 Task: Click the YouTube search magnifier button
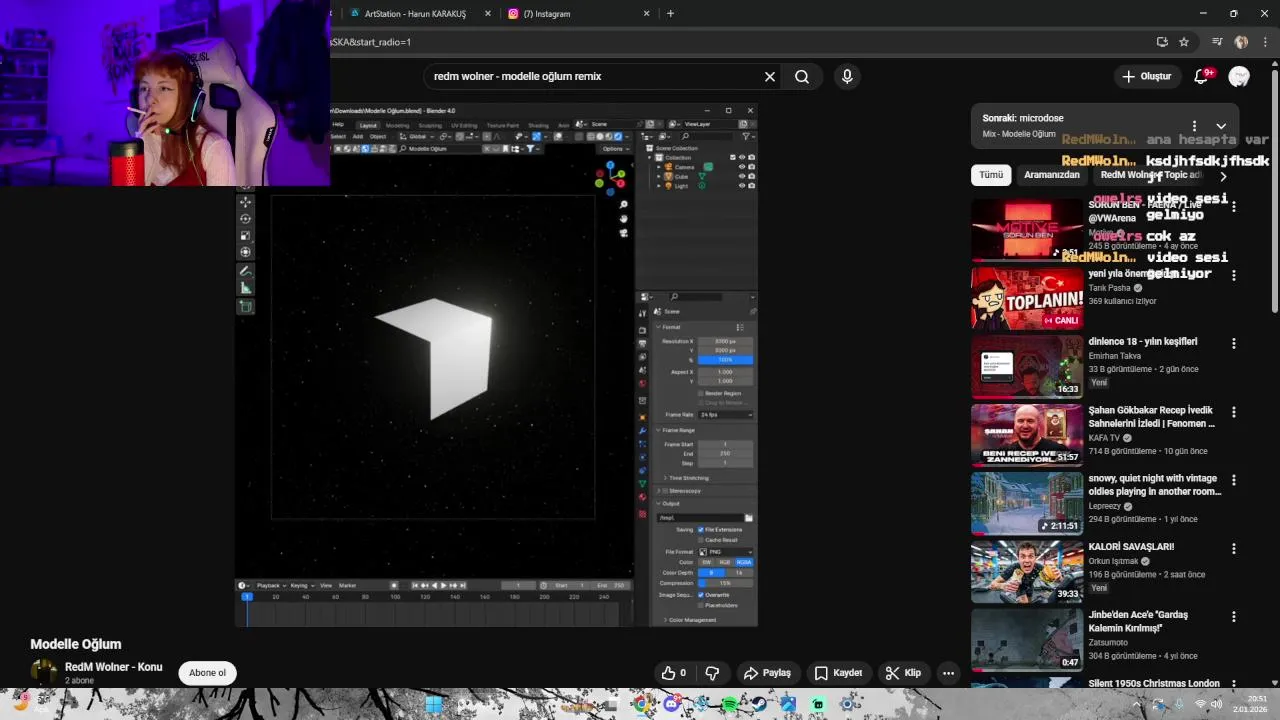coord(802,77)
